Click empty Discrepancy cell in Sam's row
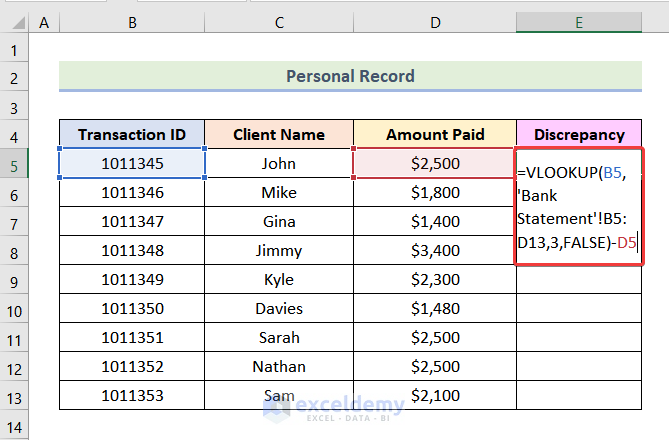This screenshot has height=440, width=669. pos(579,396)
